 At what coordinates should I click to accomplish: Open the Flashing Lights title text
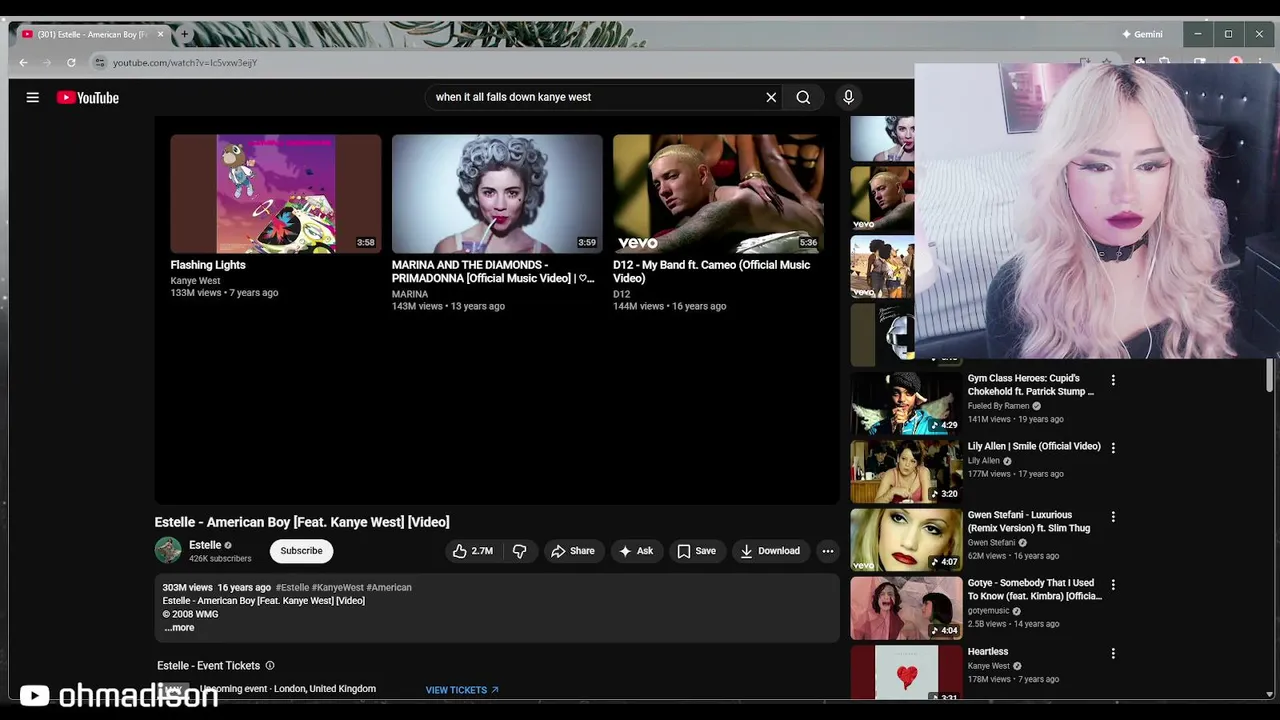click(x=208, y=265)
